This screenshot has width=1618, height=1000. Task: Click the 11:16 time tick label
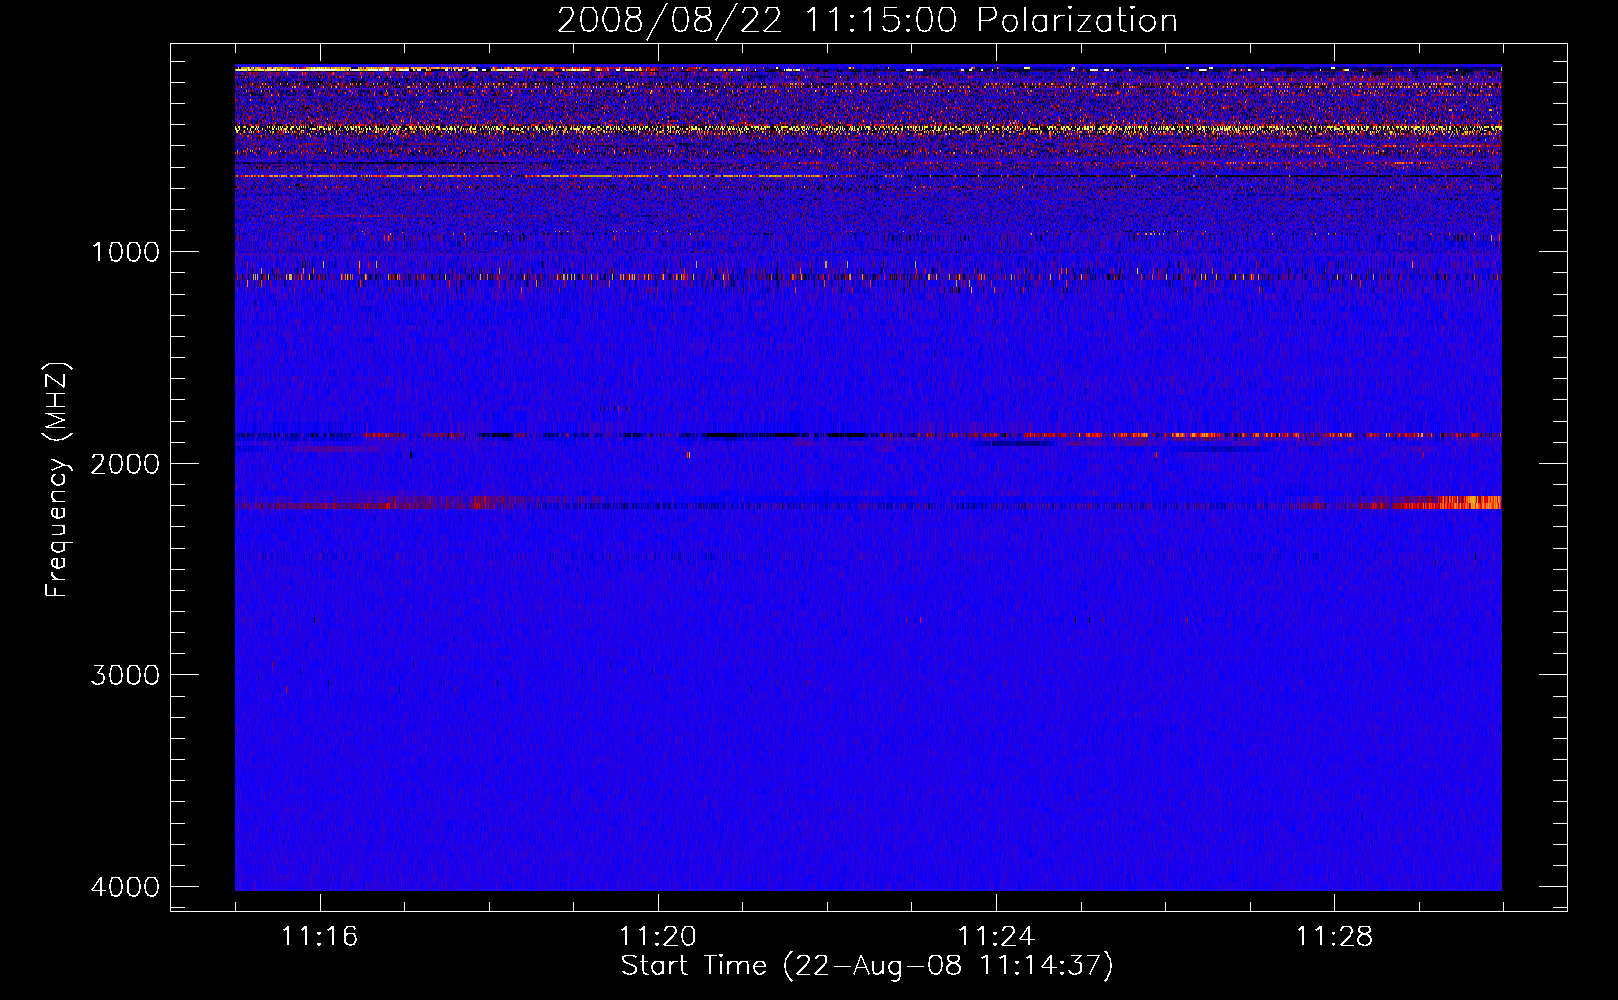pos(320,937)
